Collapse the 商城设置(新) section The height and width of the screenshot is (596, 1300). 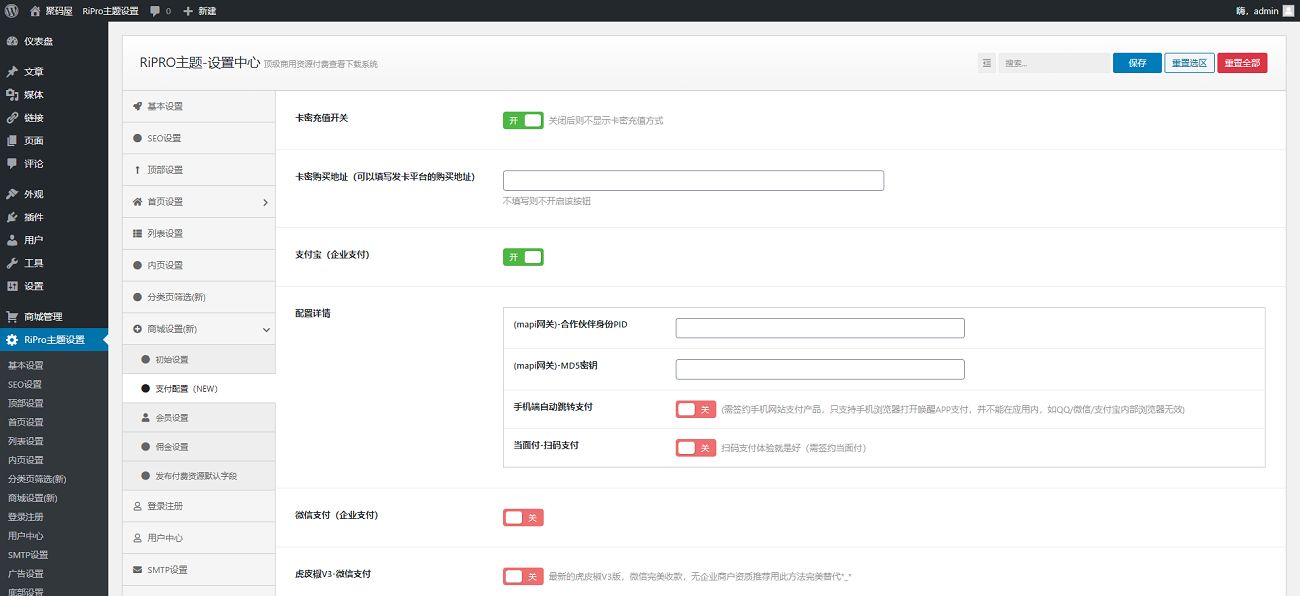(x=265, y=329)
